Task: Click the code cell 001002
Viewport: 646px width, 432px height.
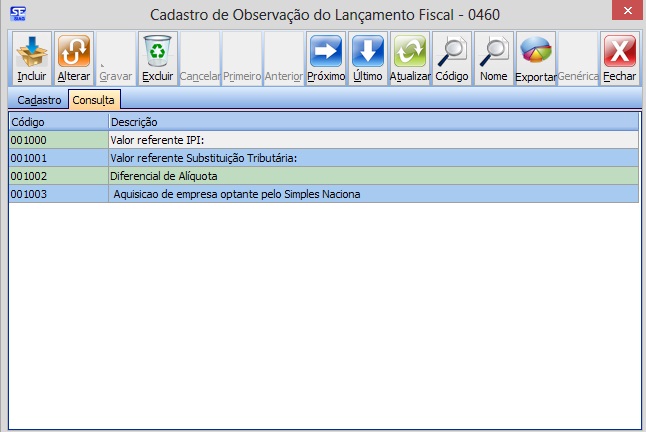Action: click(58, 176)
